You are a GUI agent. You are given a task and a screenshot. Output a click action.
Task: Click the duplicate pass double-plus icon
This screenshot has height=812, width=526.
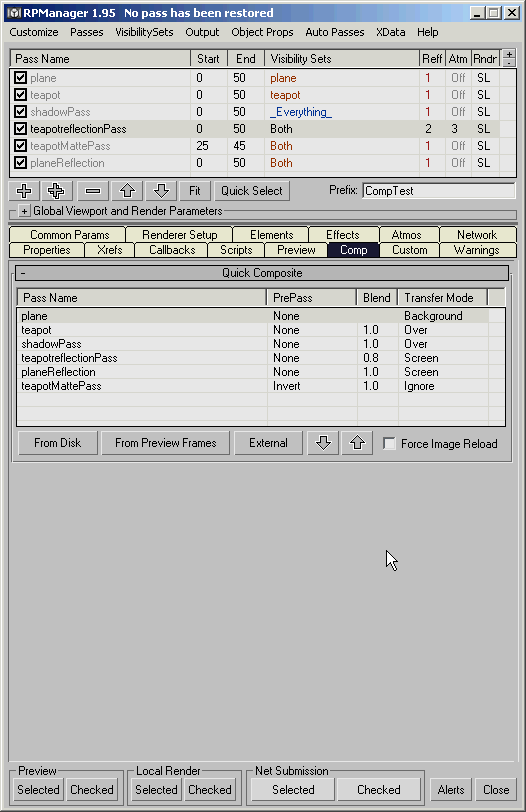pos(56,191)
